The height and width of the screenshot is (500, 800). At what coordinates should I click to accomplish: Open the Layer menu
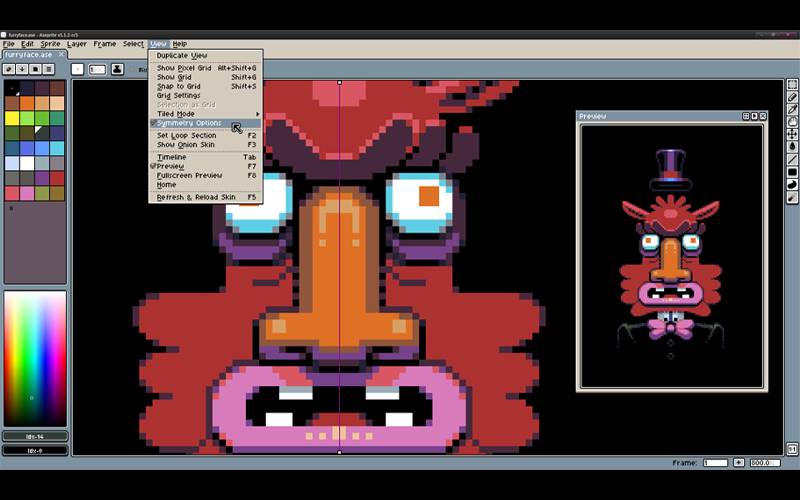point(77,44)
